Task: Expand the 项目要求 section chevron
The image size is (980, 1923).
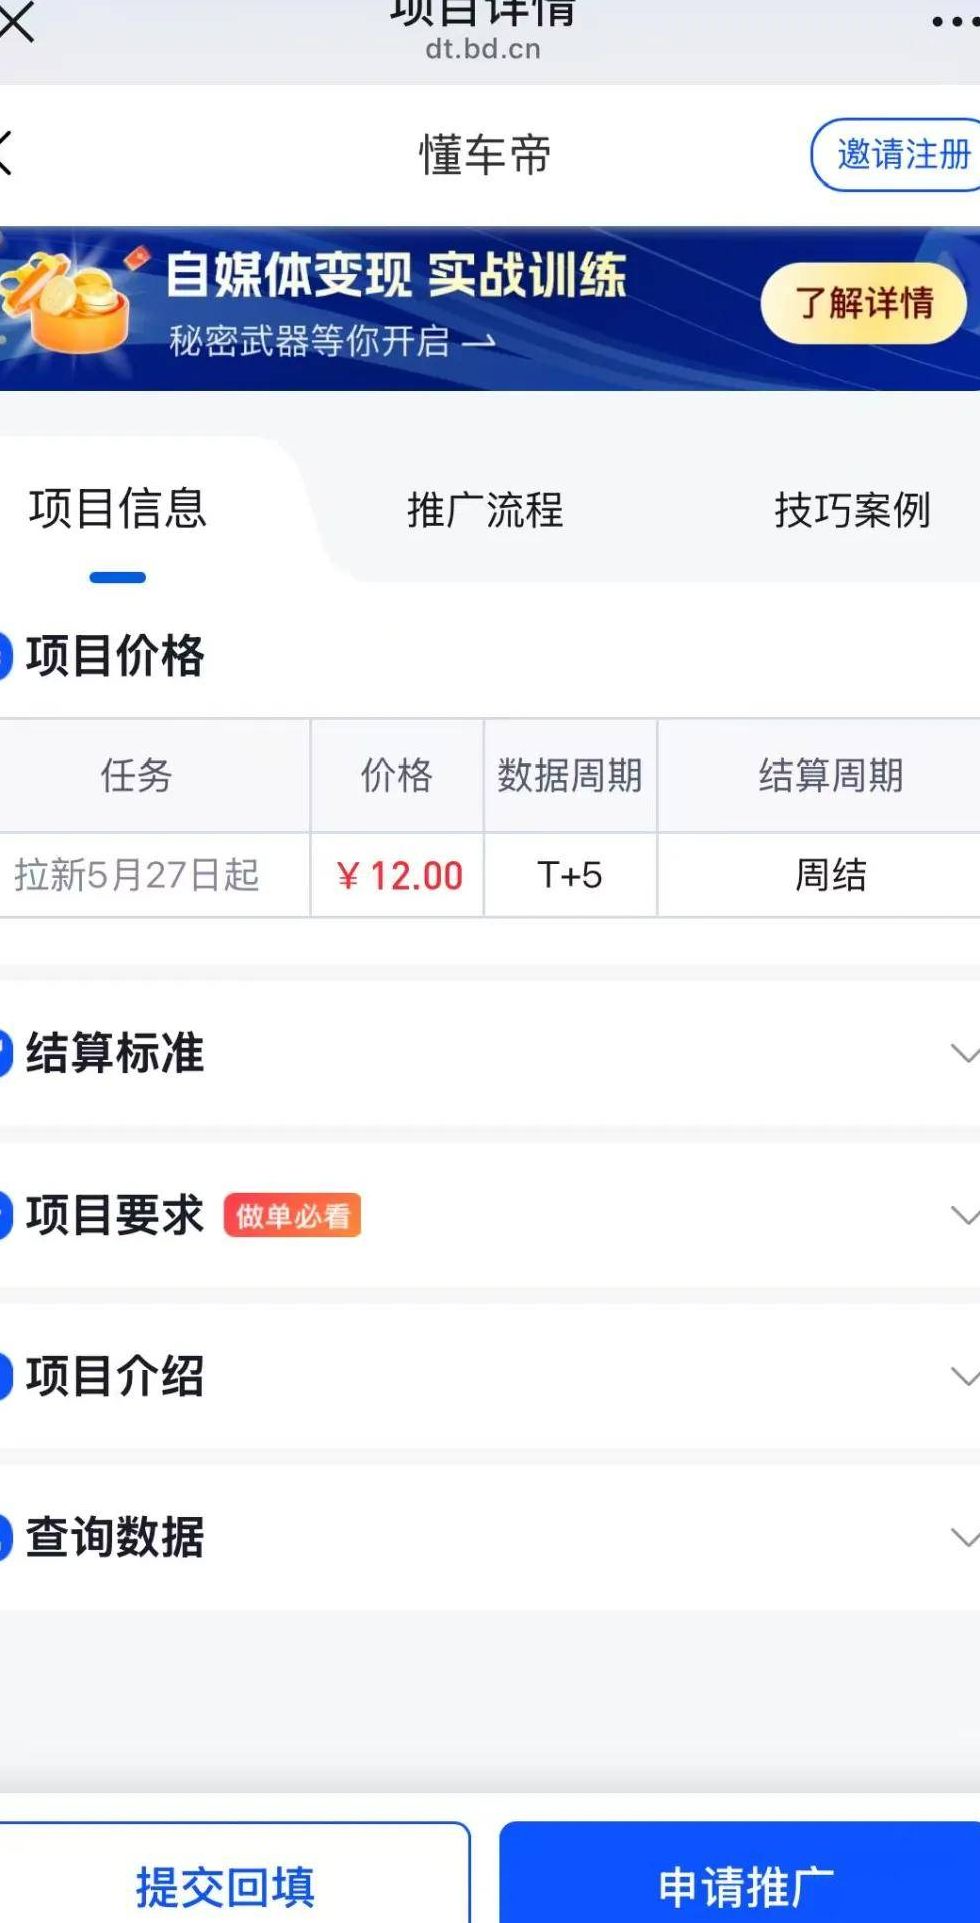Action: coord(962,1216)
